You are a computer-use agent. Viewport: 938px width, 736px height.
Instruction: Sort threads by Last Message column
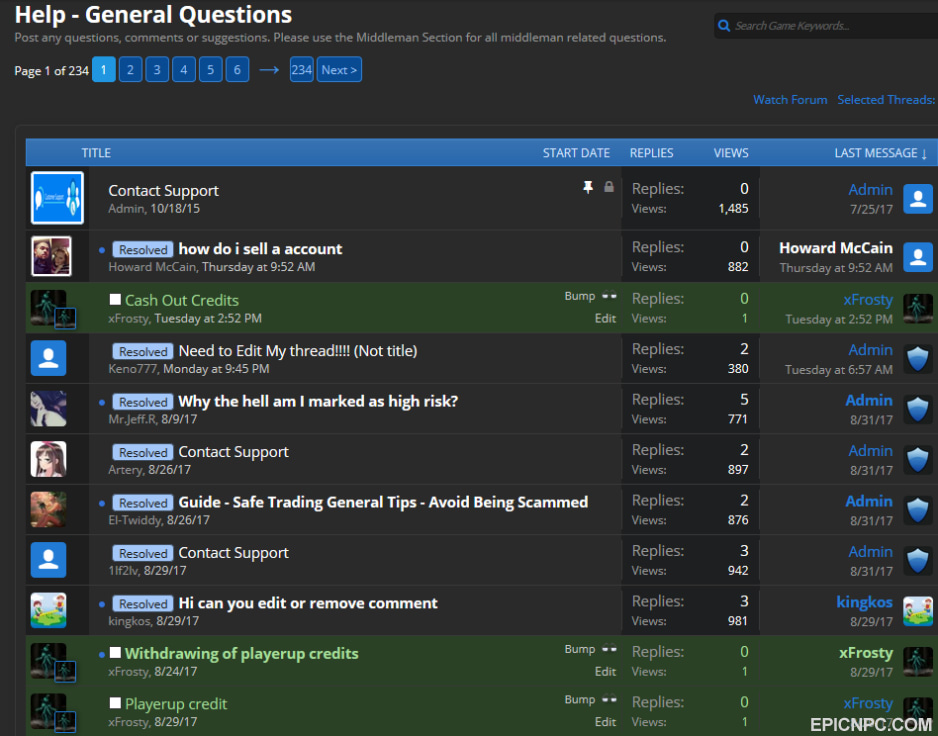click(x=881, y=153)
